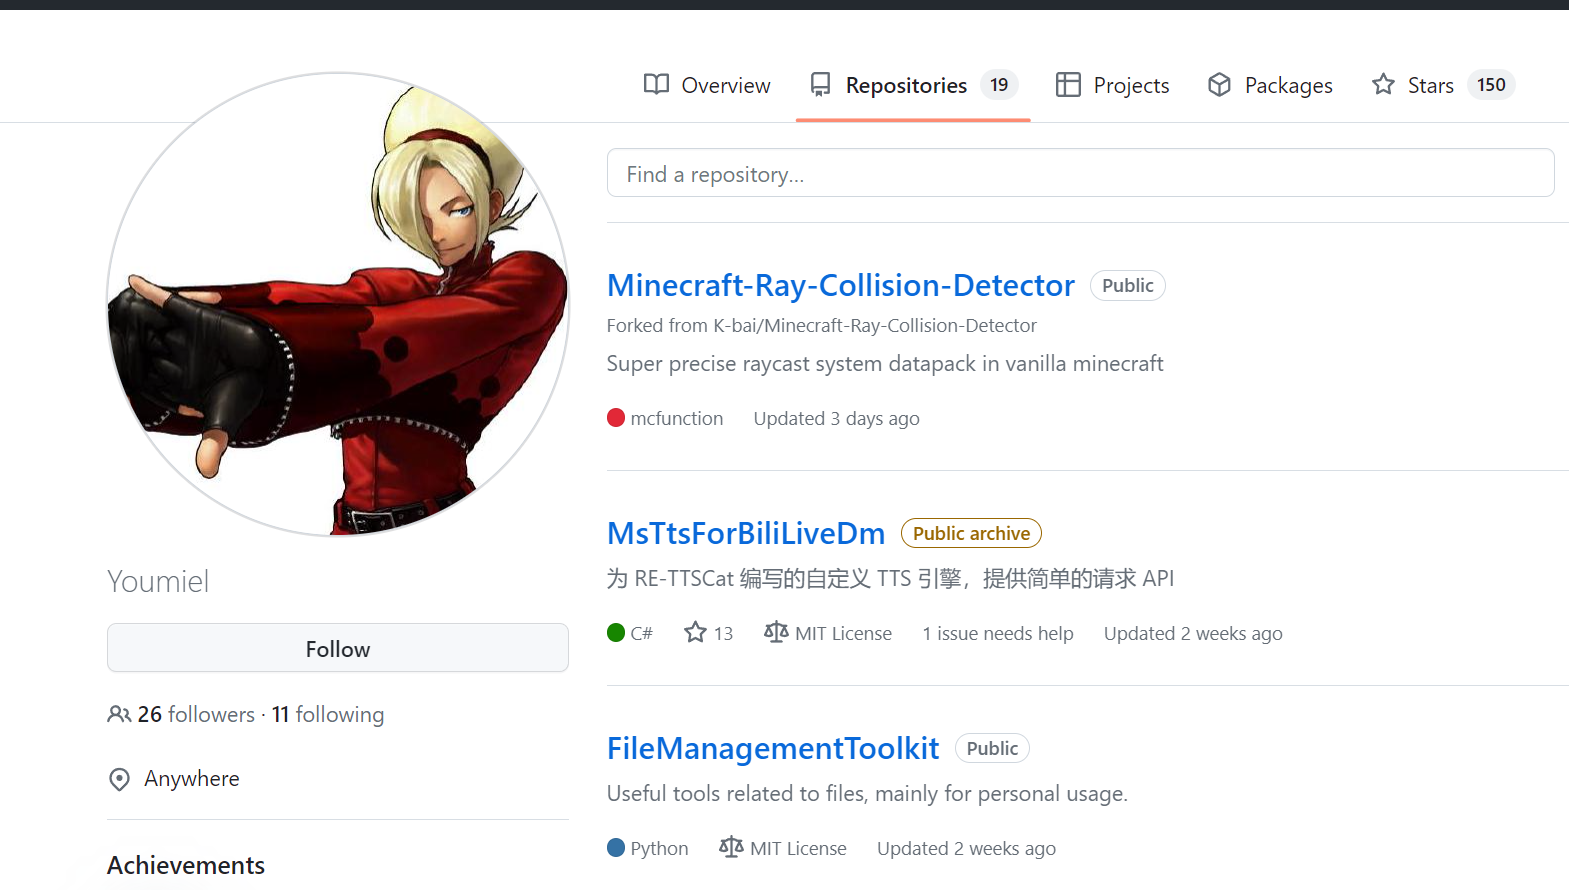Click the Youmiel profile avatar
This screenshot has height=890, width=1569.
[338, 304]
